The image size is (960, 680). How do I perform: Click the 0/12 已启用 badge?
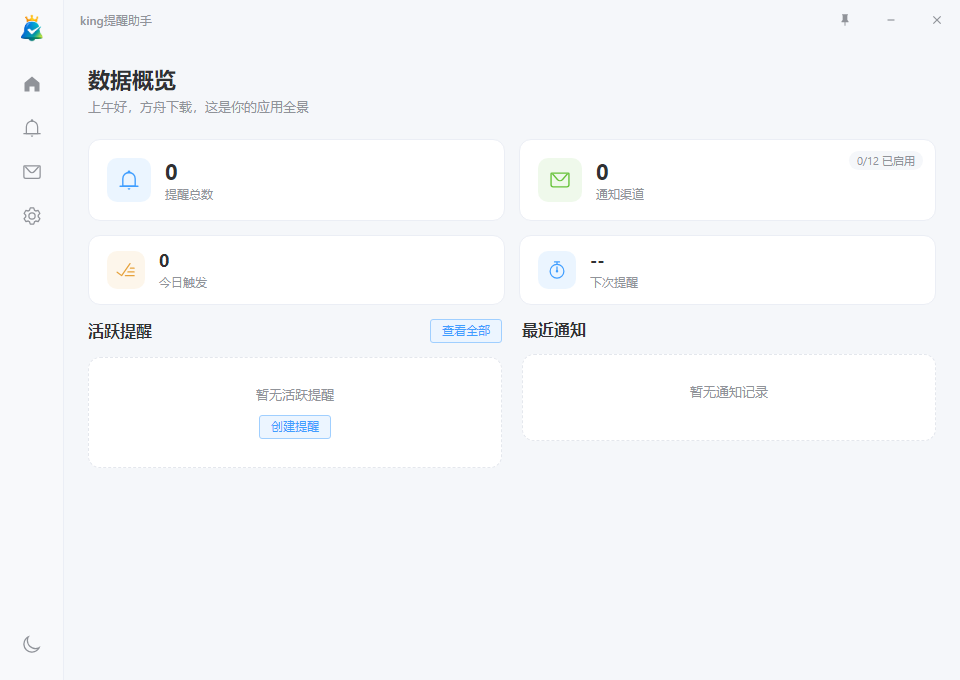click(885, 160)
